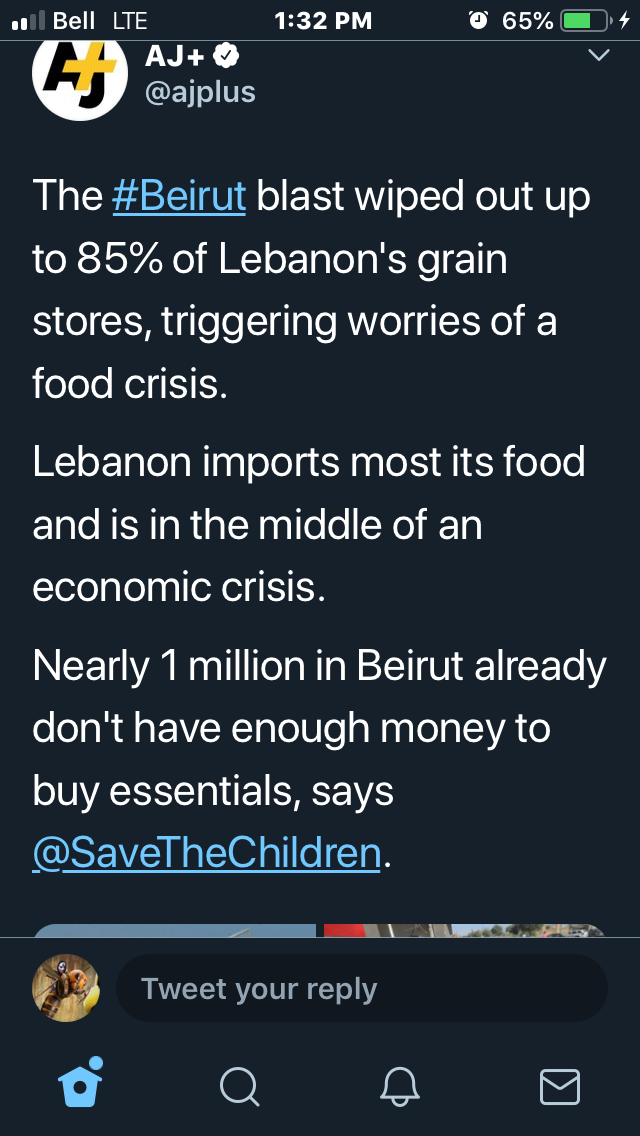Screen dimensions: 640x1136
Task: Tap the 1:32 PM status clock
Action: 323,21
